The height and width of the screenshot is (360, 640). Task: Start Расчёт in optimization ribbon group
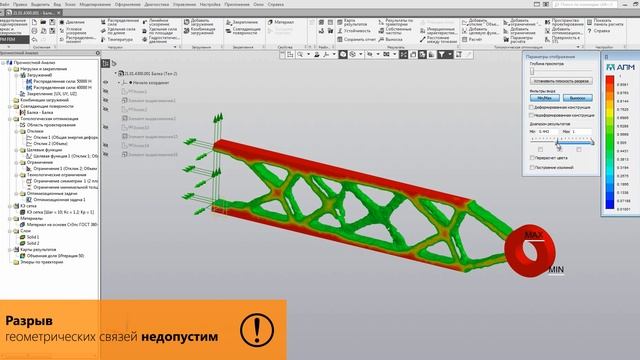point(471,40)
